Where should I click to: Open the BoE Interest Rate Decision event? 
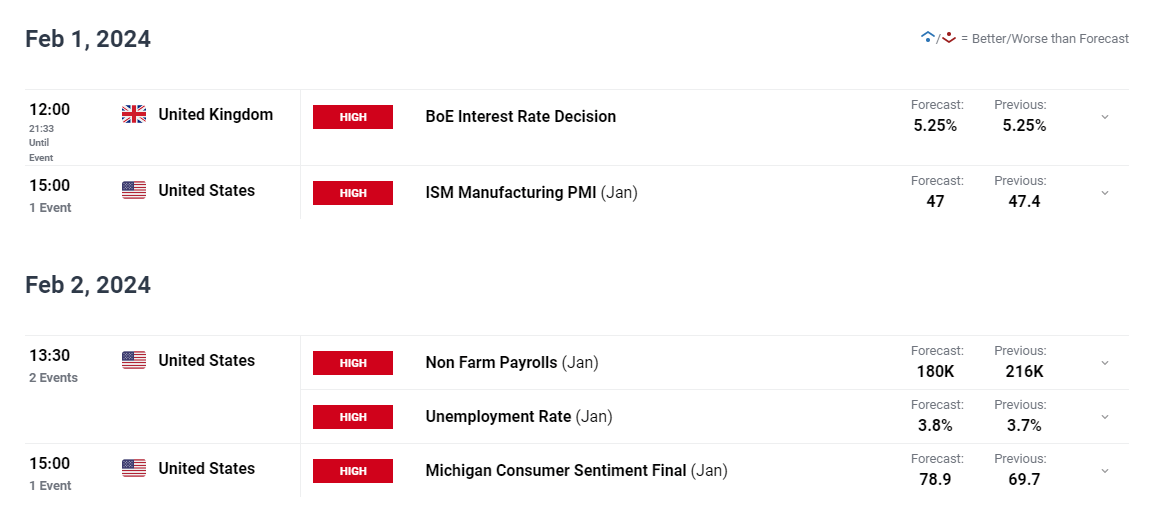(521, 117)
